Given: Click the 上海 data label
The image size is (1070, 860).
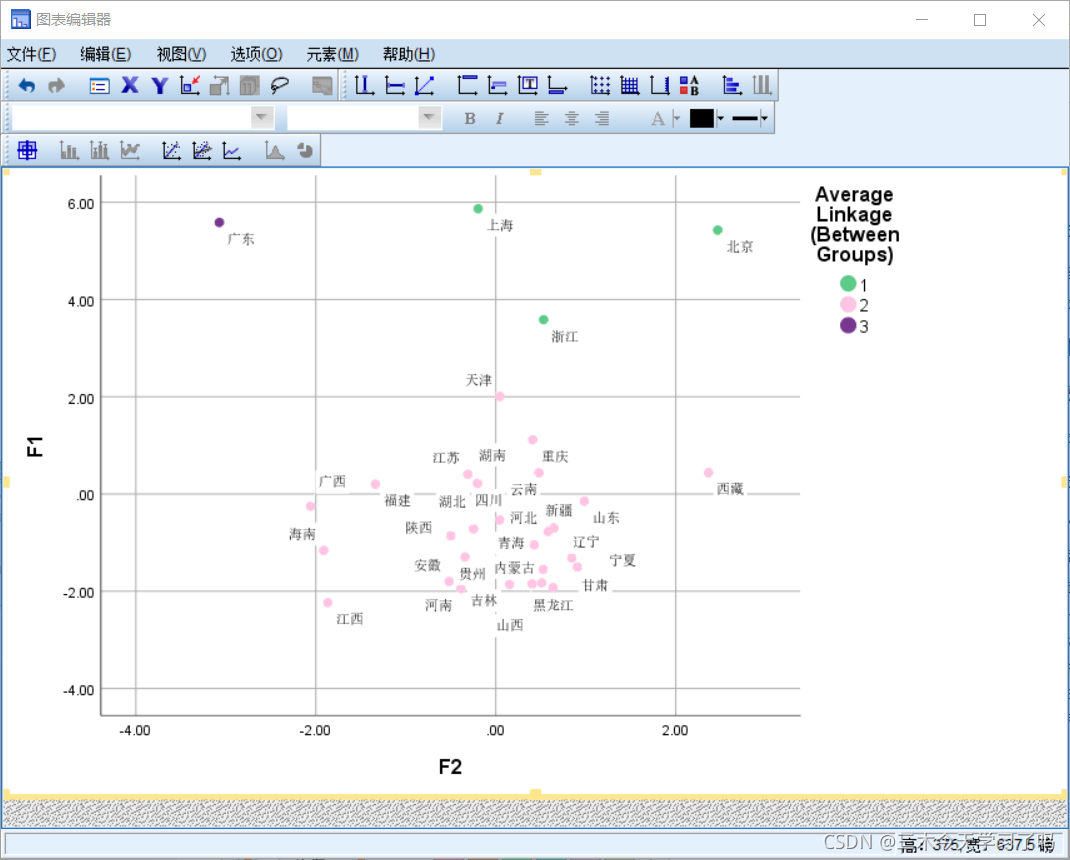Looking at the screenshot, I should point(500,225).
